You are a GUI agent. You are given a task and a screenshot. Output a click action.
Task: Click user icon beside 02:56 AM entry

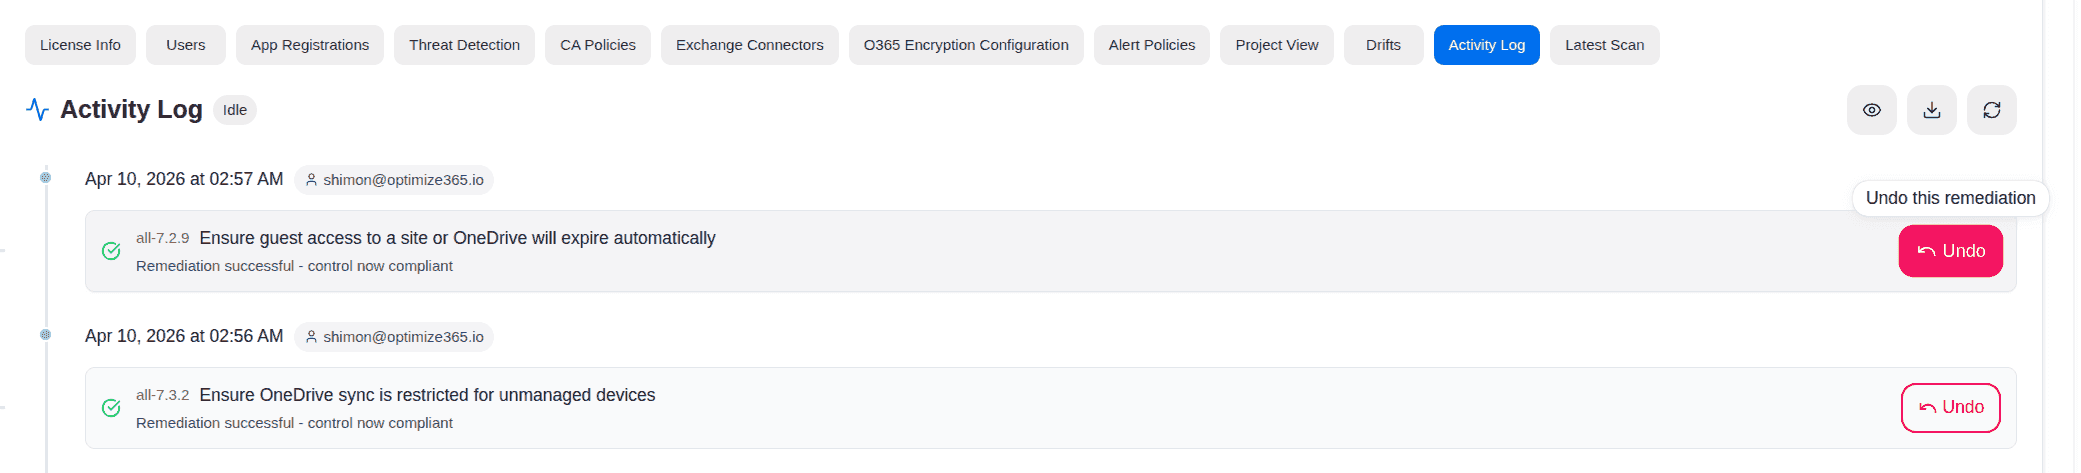click(x=311, y=337)
